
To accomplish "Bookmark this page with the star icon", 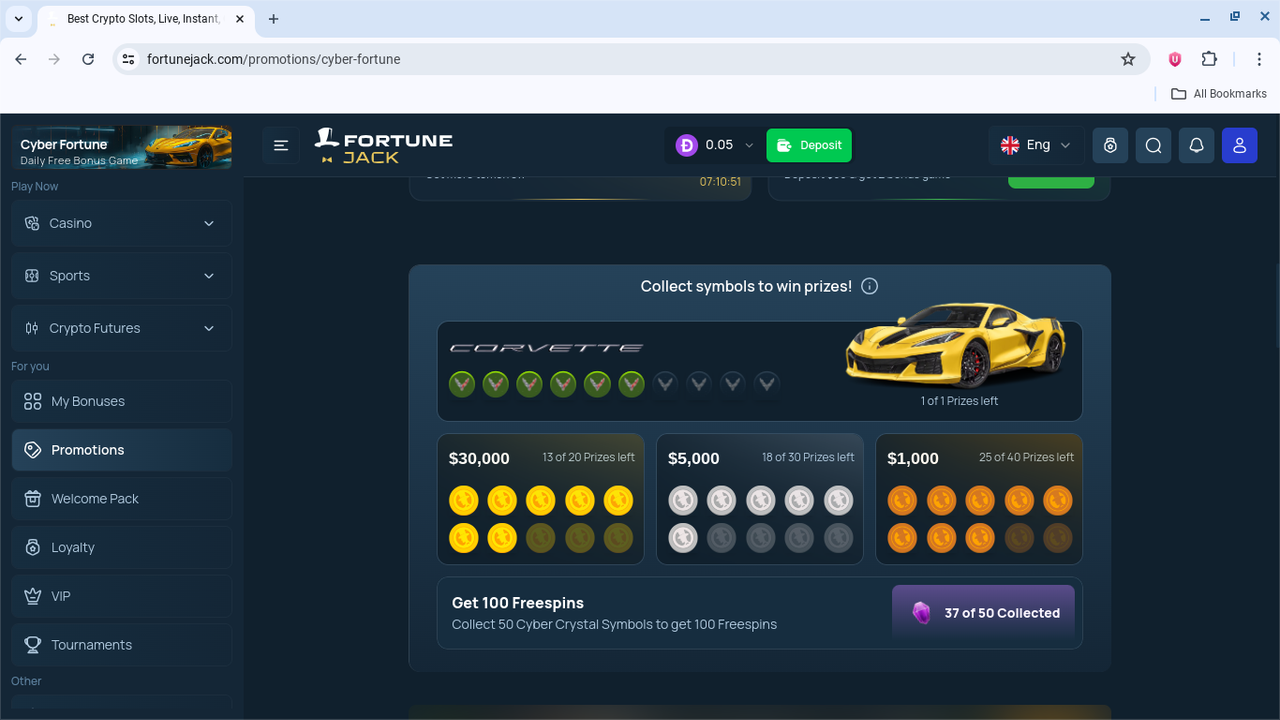I will (1128, 59).
